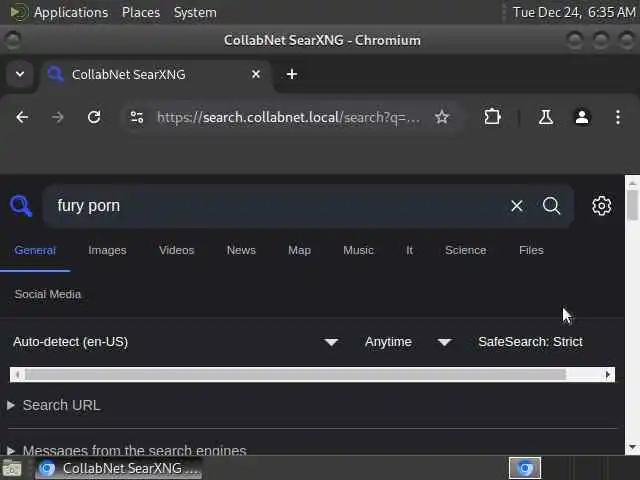The image size is (640, 480).
Task: Switch to the Music tab
Action: click(358, 250)
